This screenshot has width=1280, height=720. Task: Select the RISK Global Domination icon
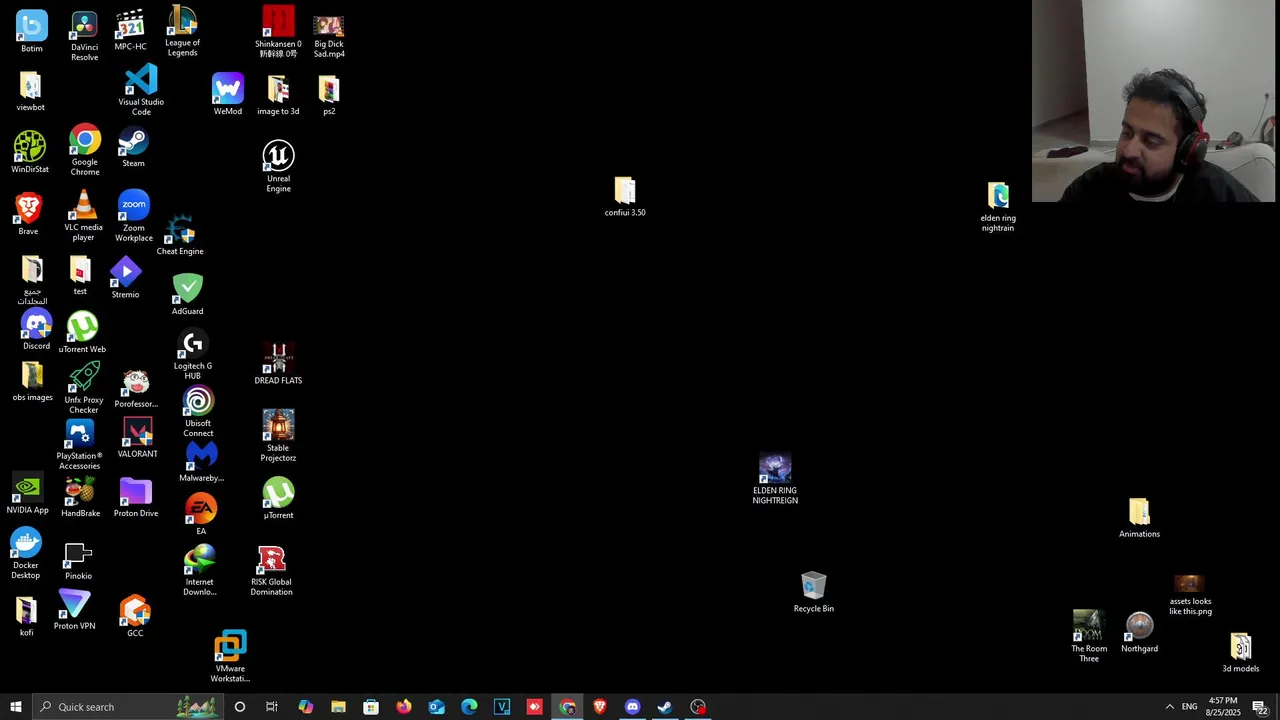(x=271, y=571)
